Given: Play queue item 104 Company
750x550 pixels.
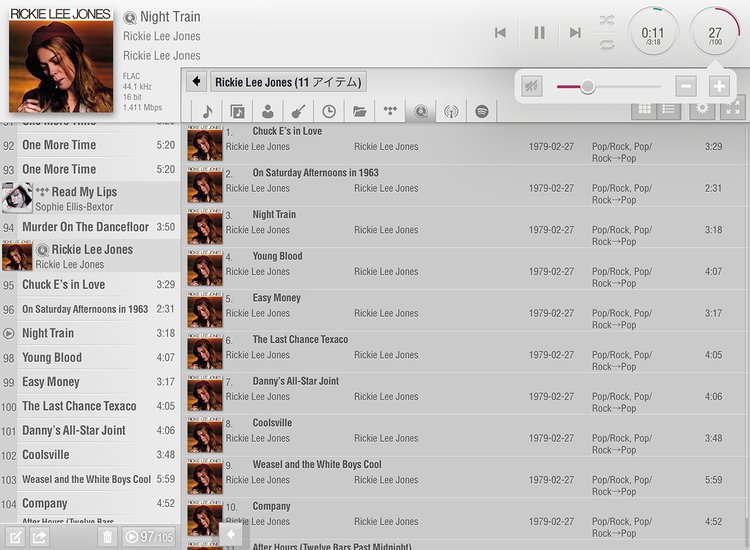Looking at the screenshot, I should [x=89, y=504].
